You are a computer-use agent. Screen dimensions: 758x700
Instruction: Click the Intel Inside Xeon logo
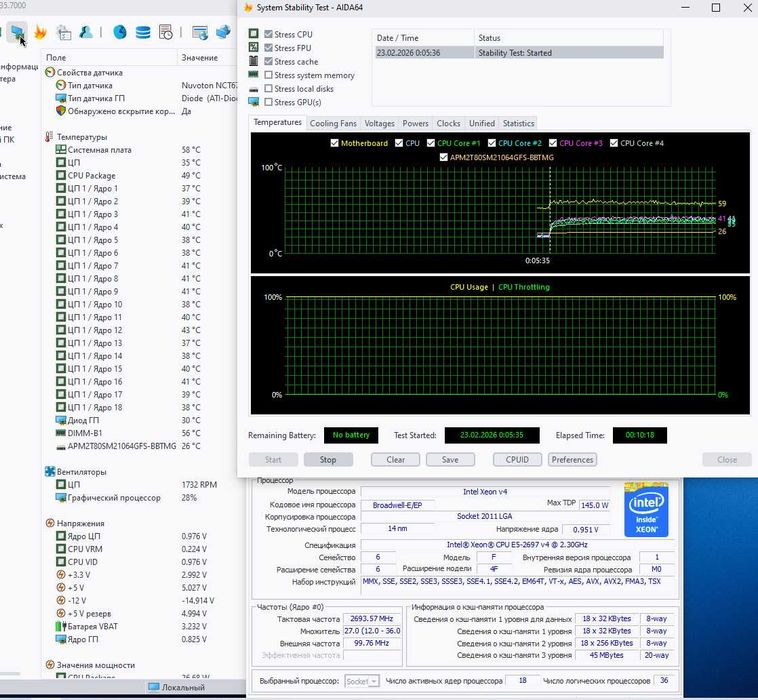click(646, 510)
